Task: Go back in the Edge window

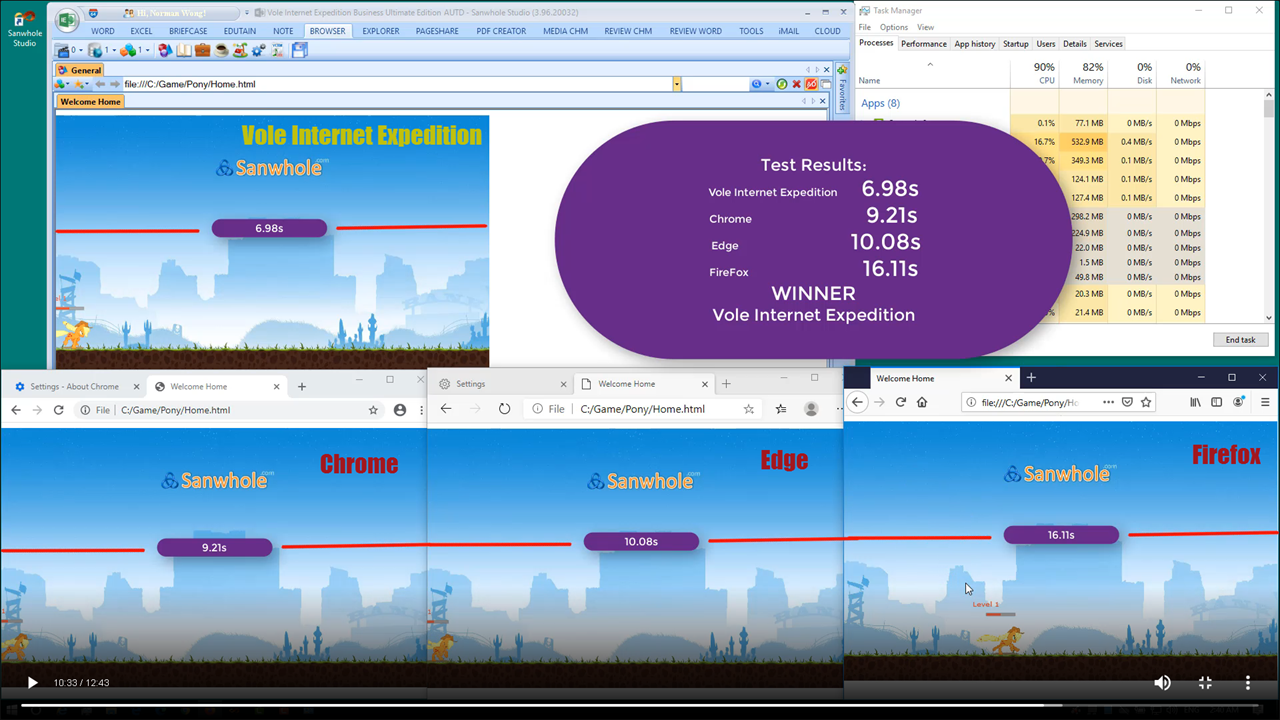Action: point(446,409)
